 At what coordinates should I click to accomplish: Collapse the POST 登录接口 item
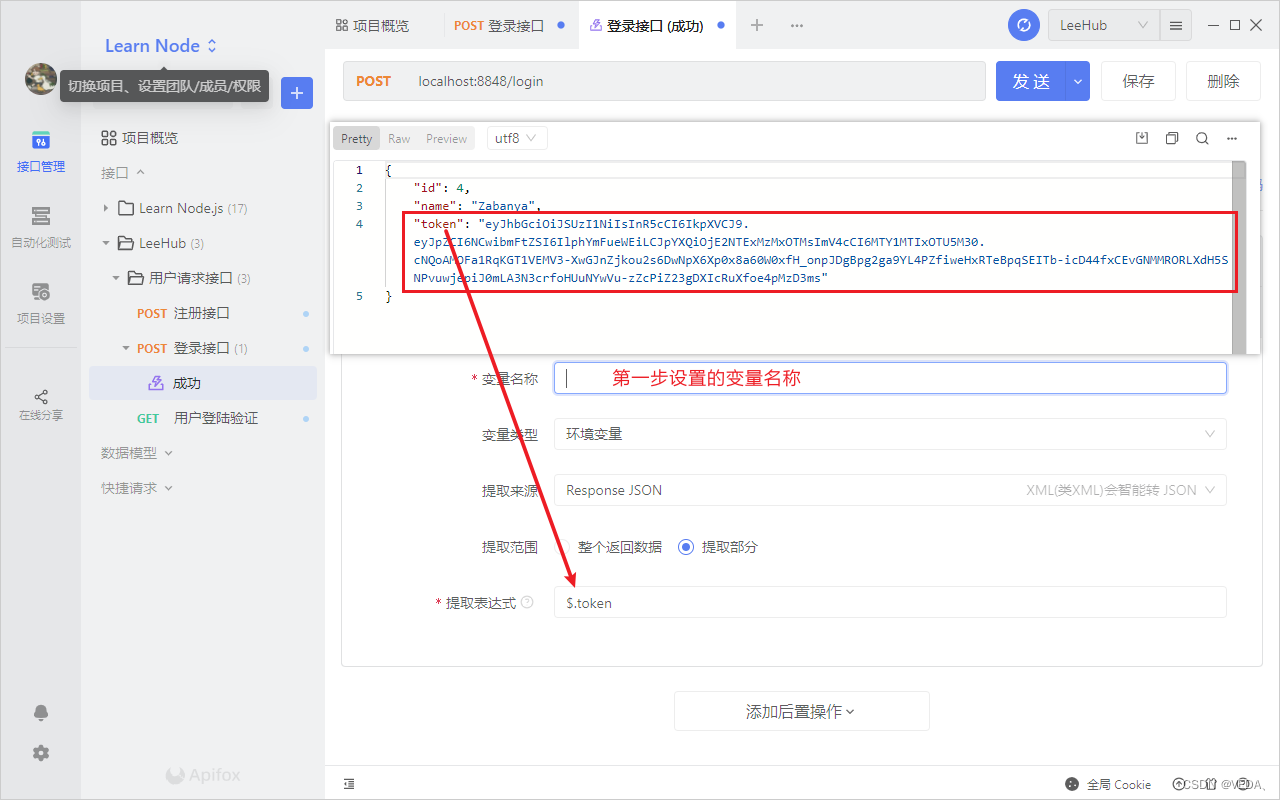click(x=125, y=348)
